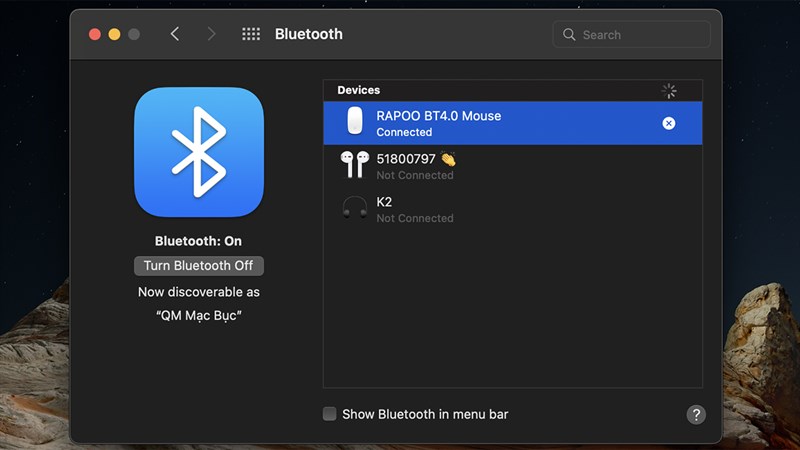This screenshot has height=450, width=800.
Task: Click Not Connected status under 51800797
Action: pos(415,175)
